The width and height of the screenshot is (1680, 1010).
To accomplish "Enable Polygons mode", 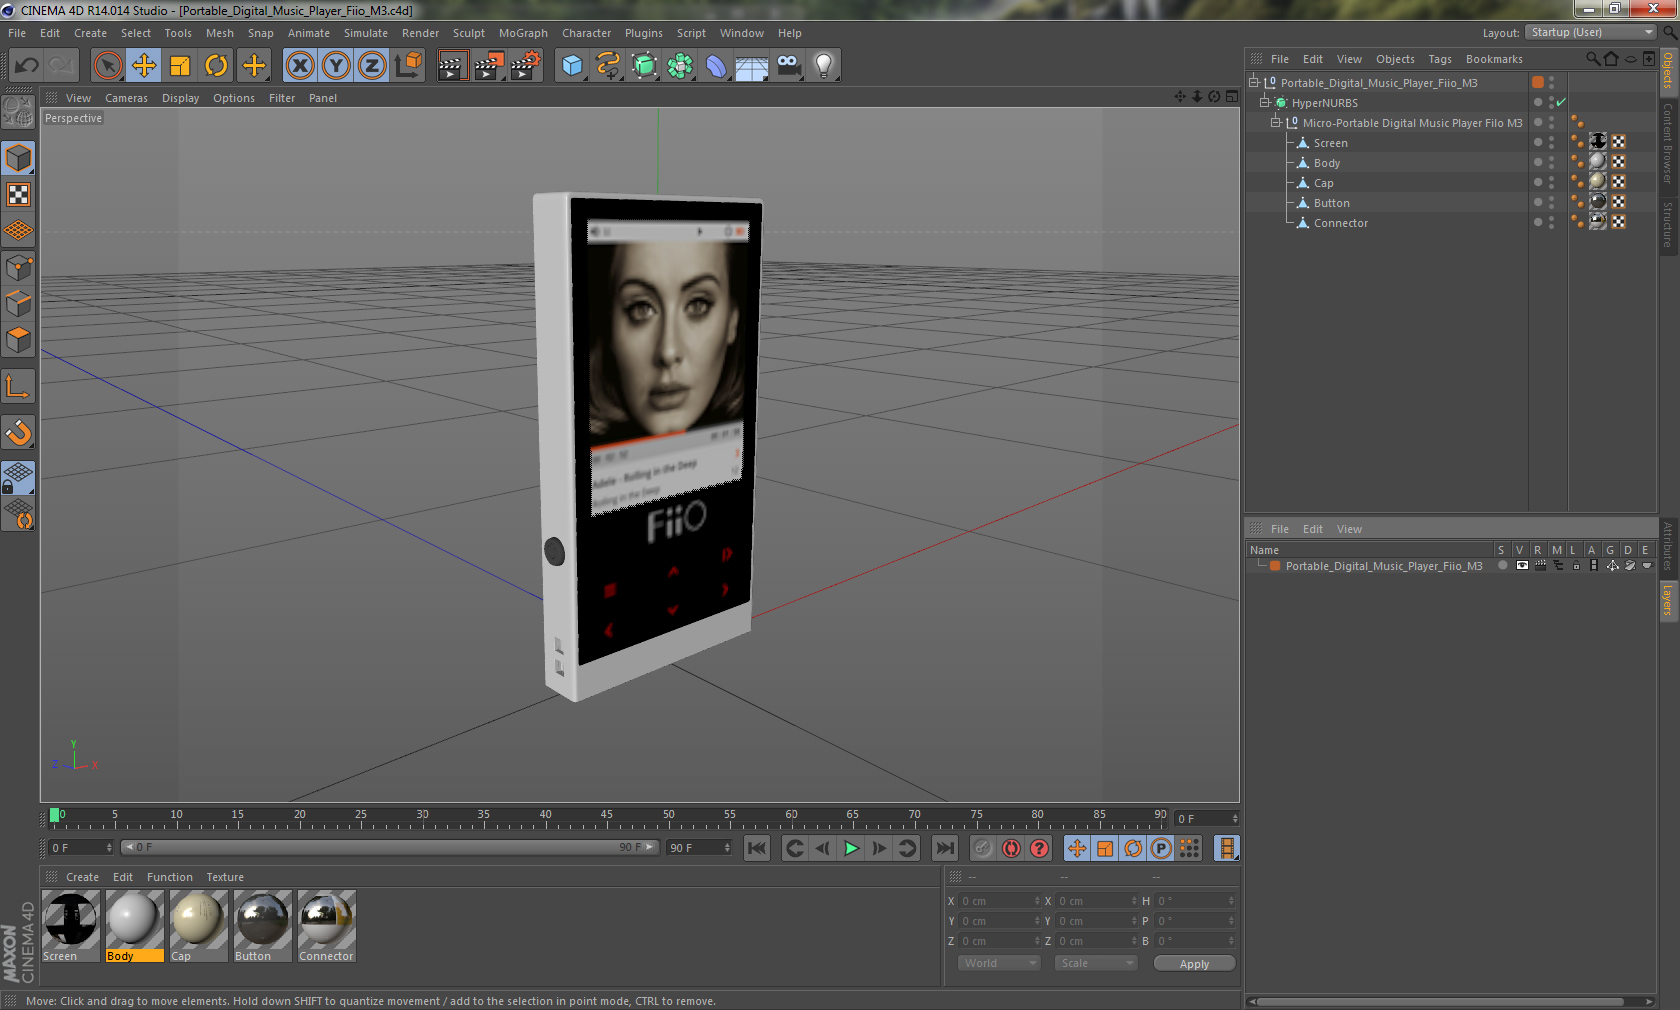I will [19, 340].
